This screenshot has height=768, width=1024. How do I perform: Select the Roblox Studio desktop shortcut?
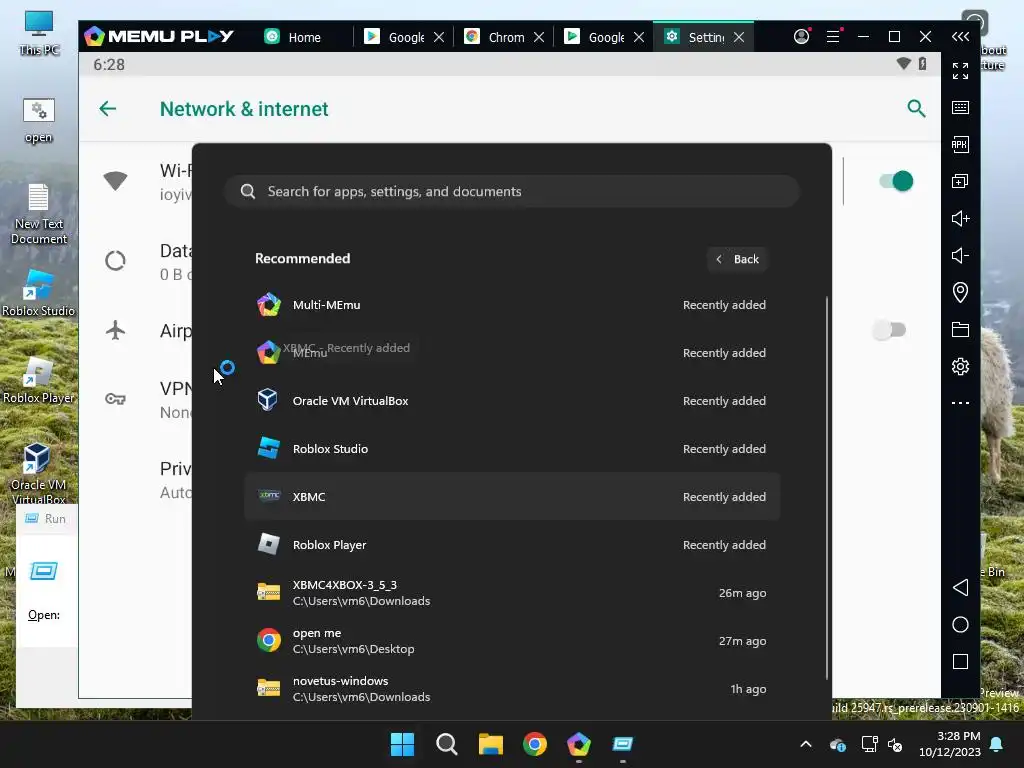pyautogui.click(x=39, y=293)
